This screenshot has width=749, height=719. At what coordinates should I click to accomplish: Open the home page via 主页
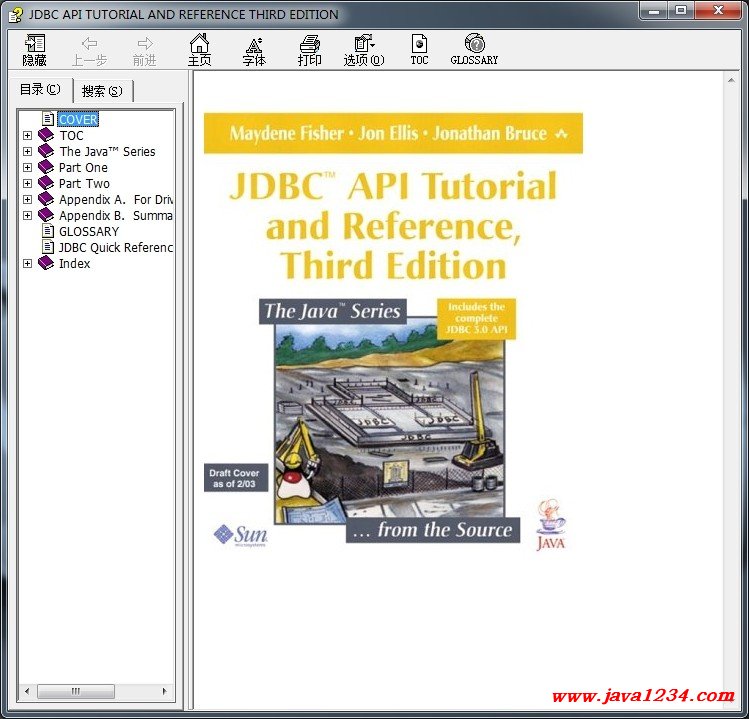click(x=199, y=50)
